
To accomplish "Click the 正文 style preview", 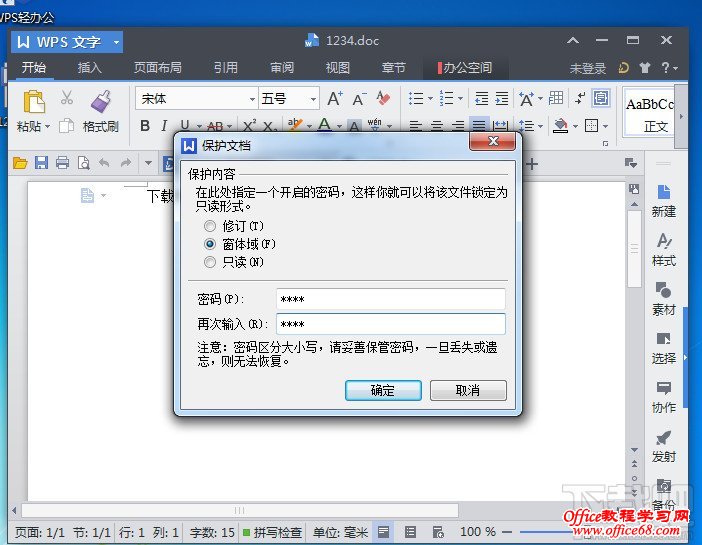I will pyautogui.click(x=650, y=114).
